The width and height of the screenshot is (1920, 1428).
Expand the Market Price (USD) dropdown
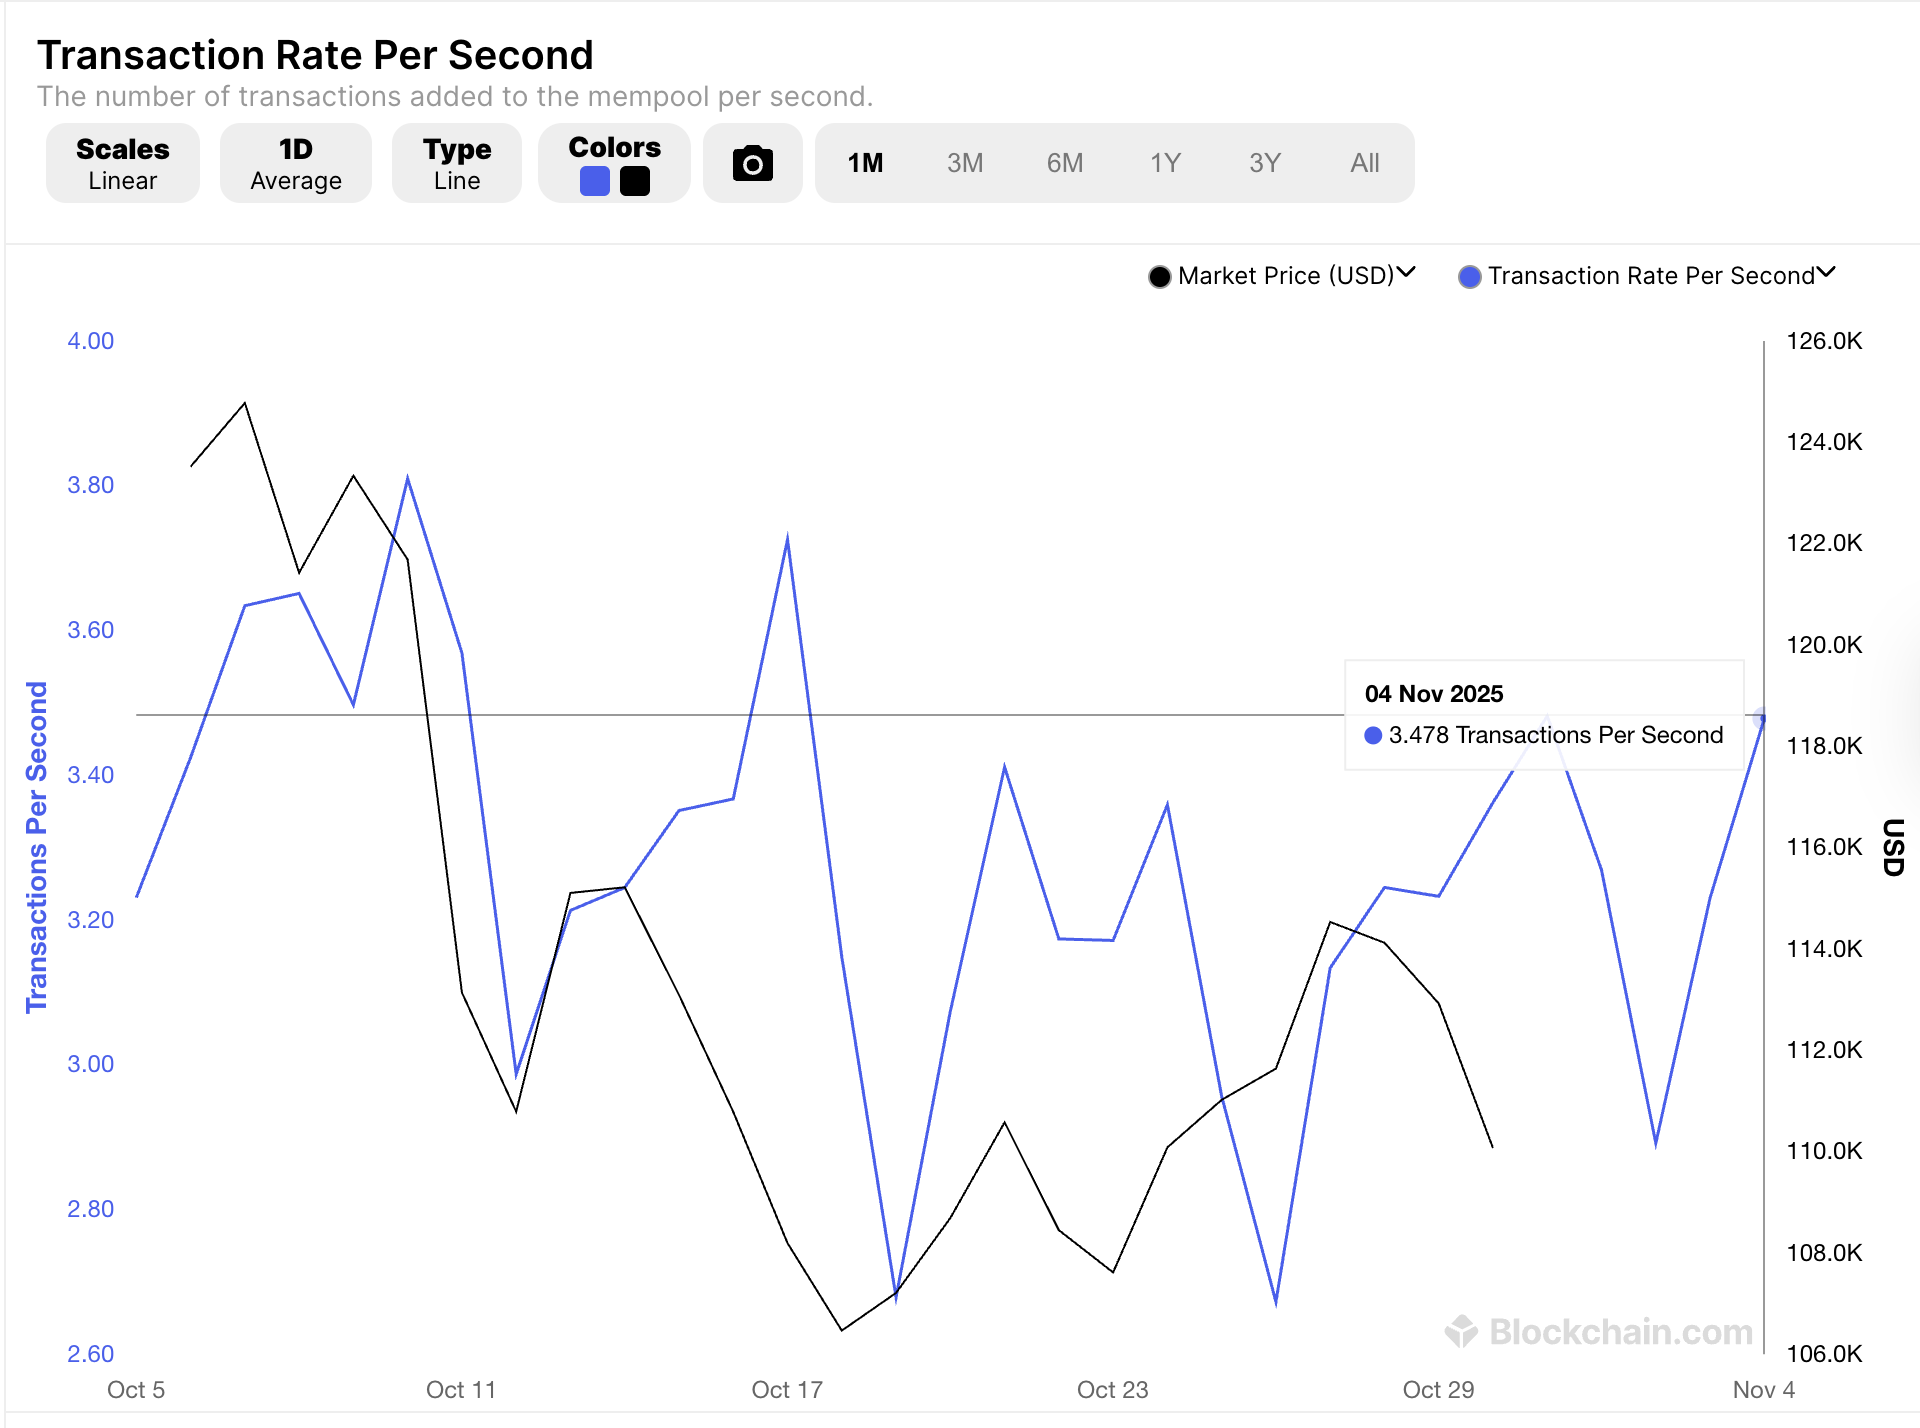click(x=1408, y=273)
